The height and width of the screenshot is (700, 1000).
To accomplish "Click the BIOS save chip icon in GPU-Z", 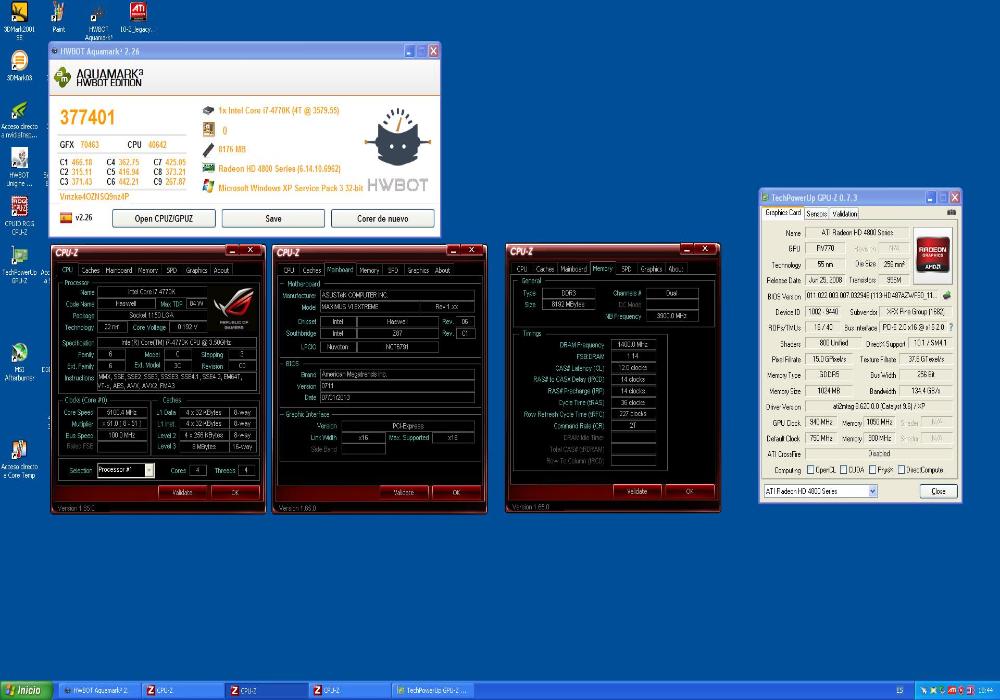I will pyautogui.click(x=946, y=296).
